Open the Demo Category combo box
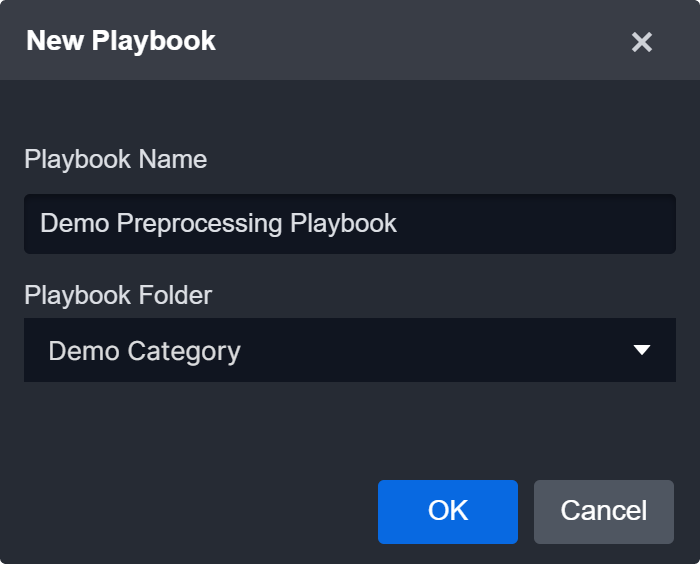Screen dimensions: 700x564 [349, 350]
